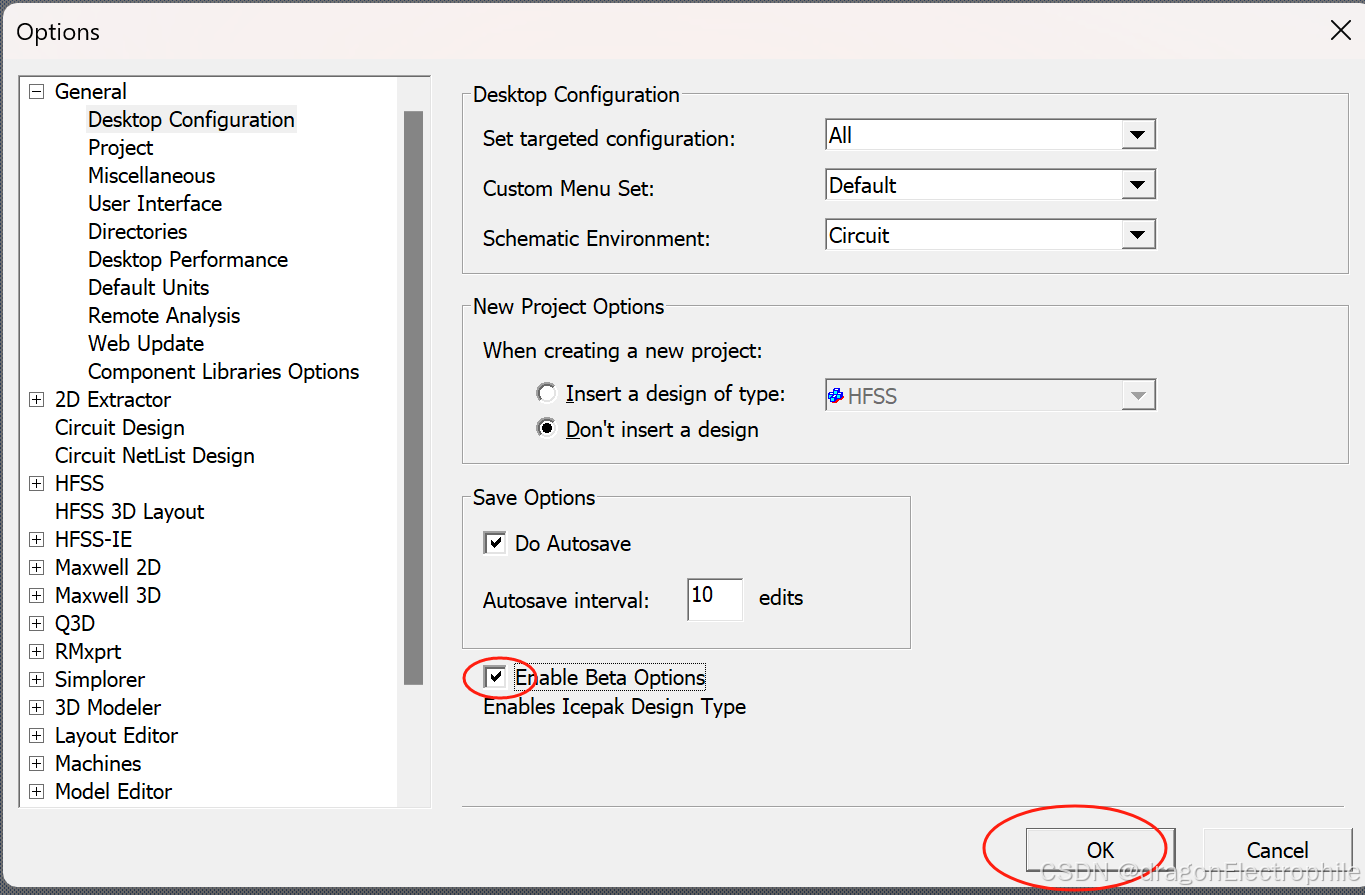1365x895 pixels.
Task: Expand the Layout Editor node
Action: (x=37, y=736)
